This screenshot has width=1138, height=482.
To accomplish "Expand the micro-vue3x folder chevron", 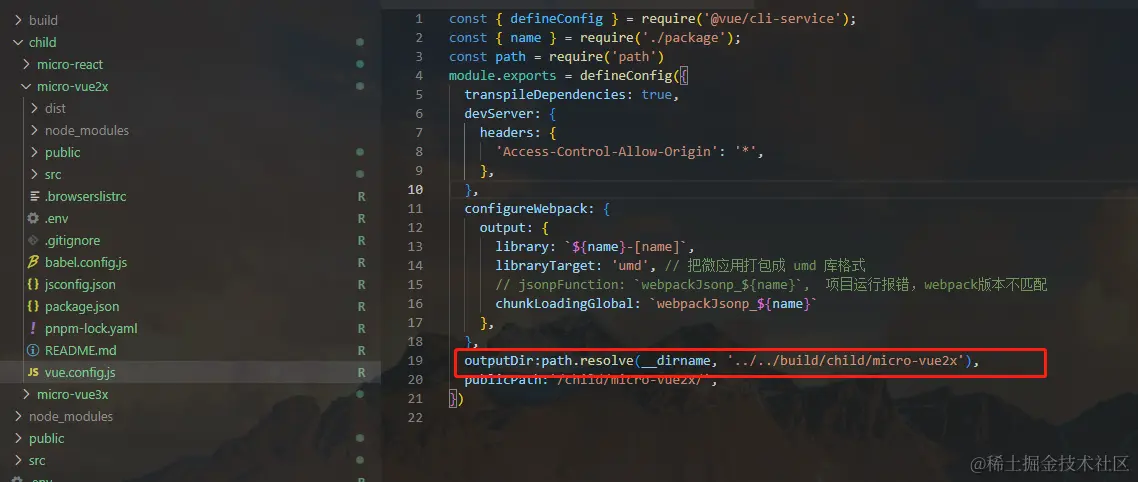I will [26, 394].
